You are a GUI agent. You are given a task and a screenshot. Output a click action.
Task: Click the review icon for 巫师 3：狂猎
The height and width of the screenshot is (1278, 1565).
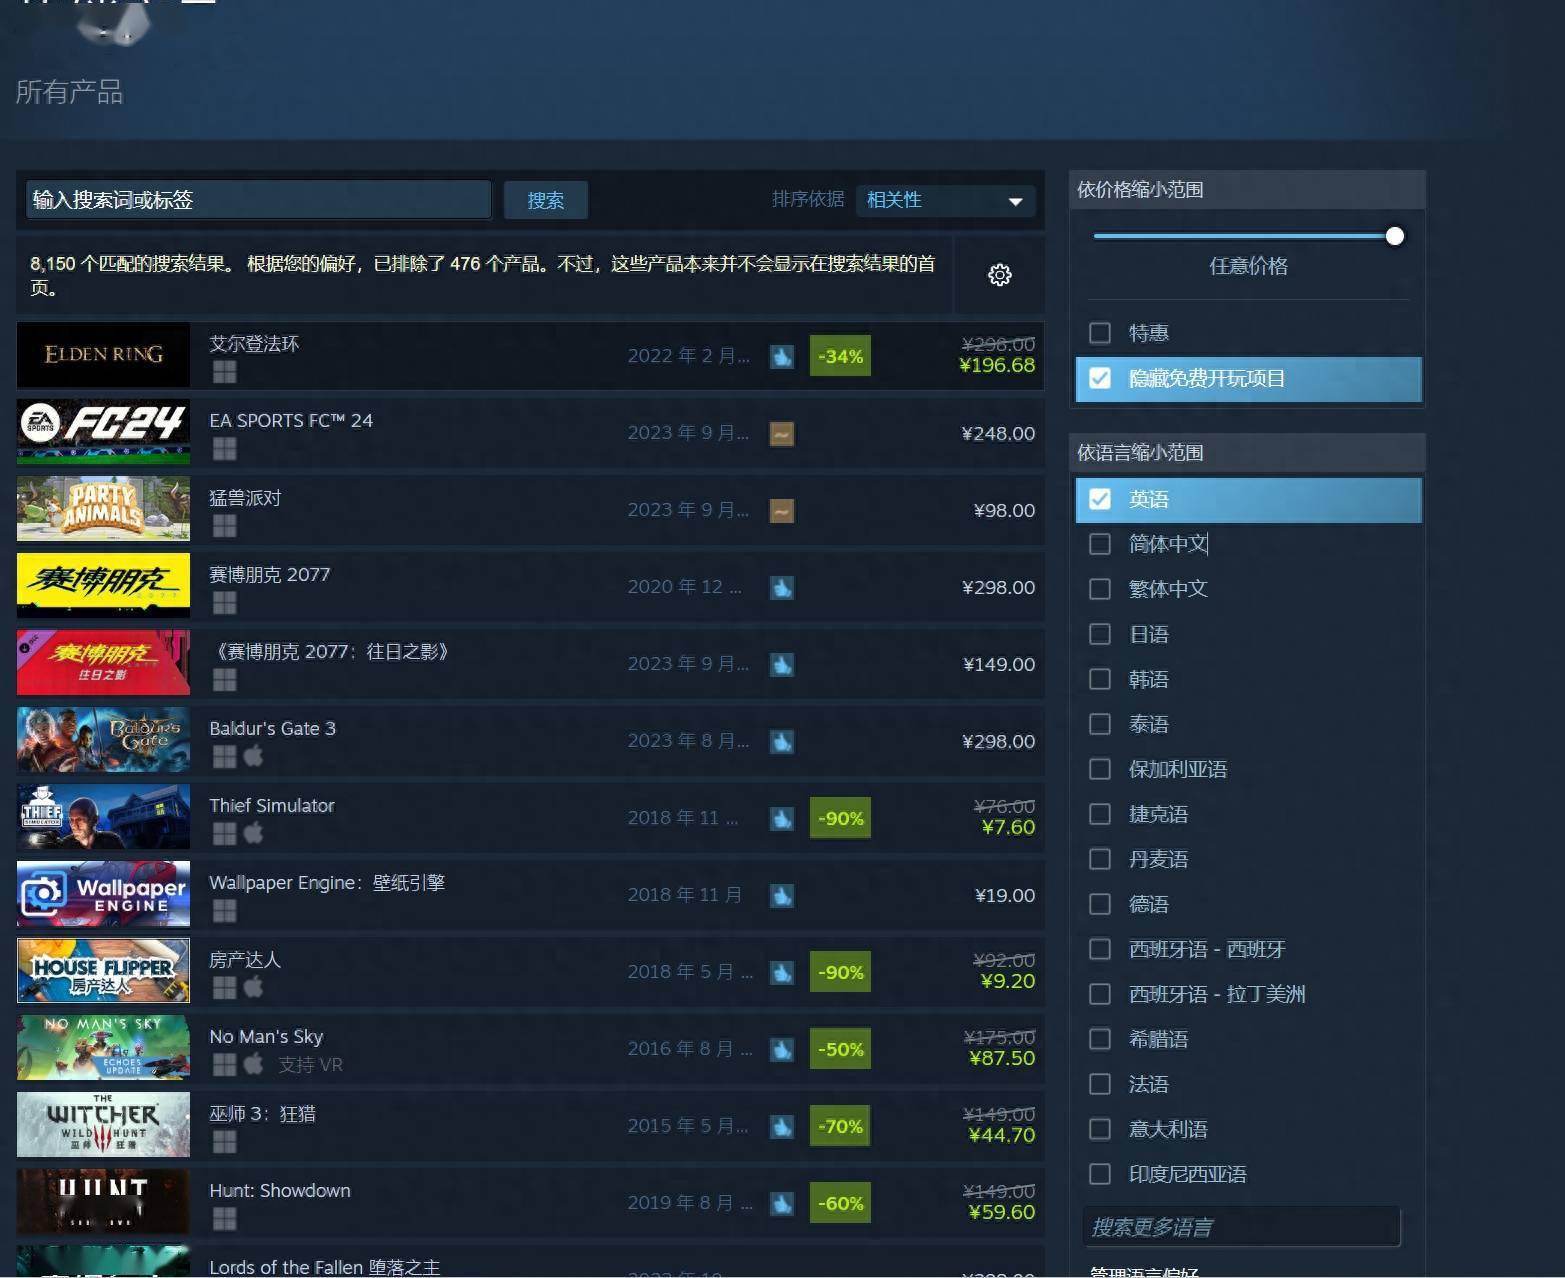[x=782, y=1126]
